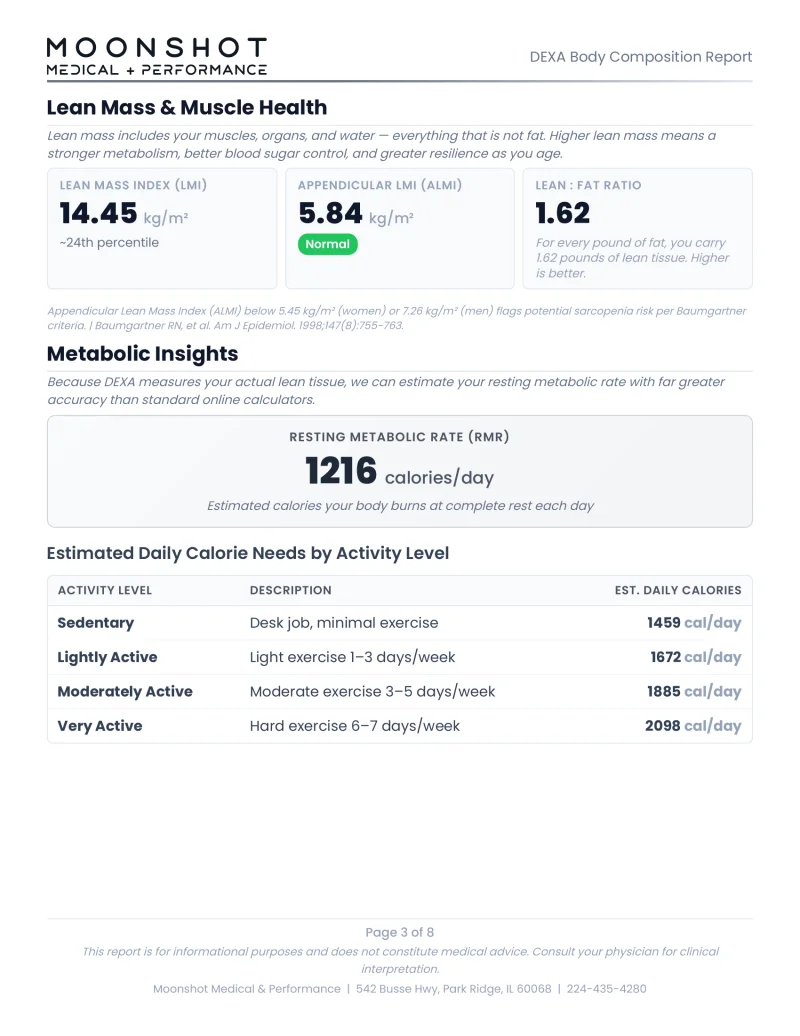This screenshot has height=1036, width=800.
Task: Click the Very Active 2098 cal/day value
Action: pyautogui.click(x=693, y=726)
